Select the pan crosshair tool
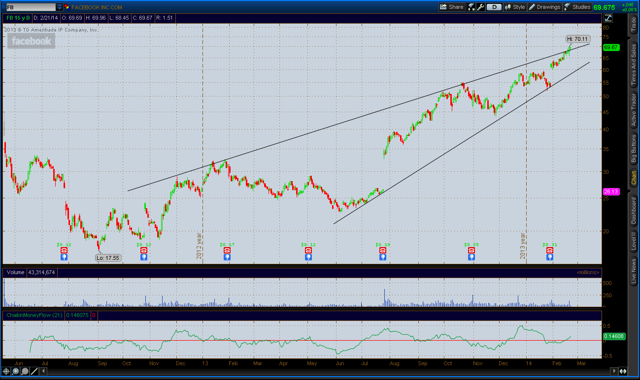Viewport: 640px width, 380px height. (x=6, y=371)
